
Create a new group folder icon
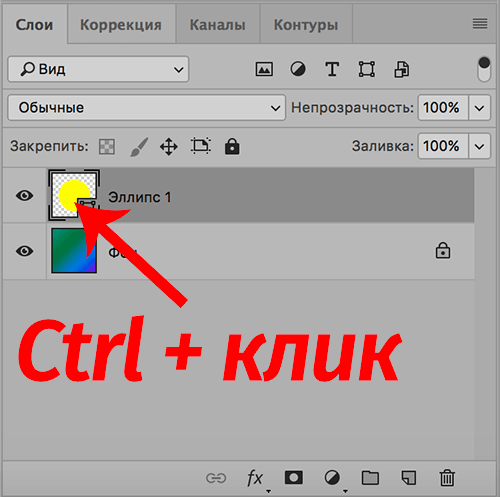(x=370, y=478)
